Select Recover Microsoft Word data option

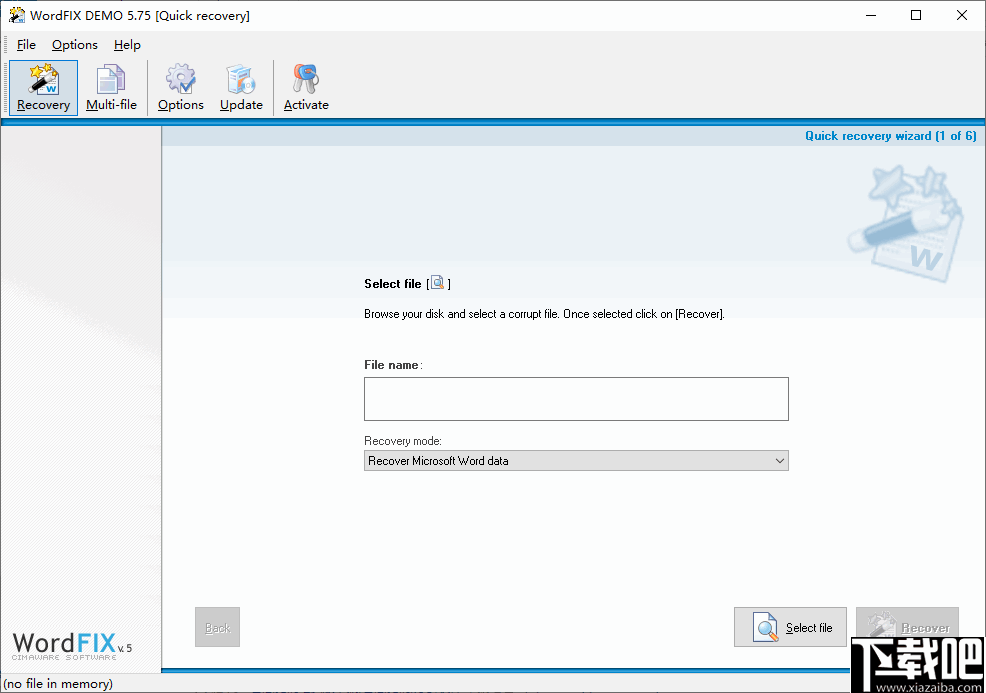coord(436,460)
